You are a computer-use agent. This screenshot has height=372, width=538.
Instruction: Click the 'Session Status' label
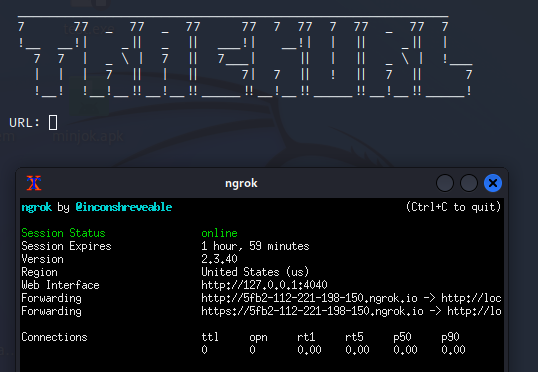[x=63, y=233]
